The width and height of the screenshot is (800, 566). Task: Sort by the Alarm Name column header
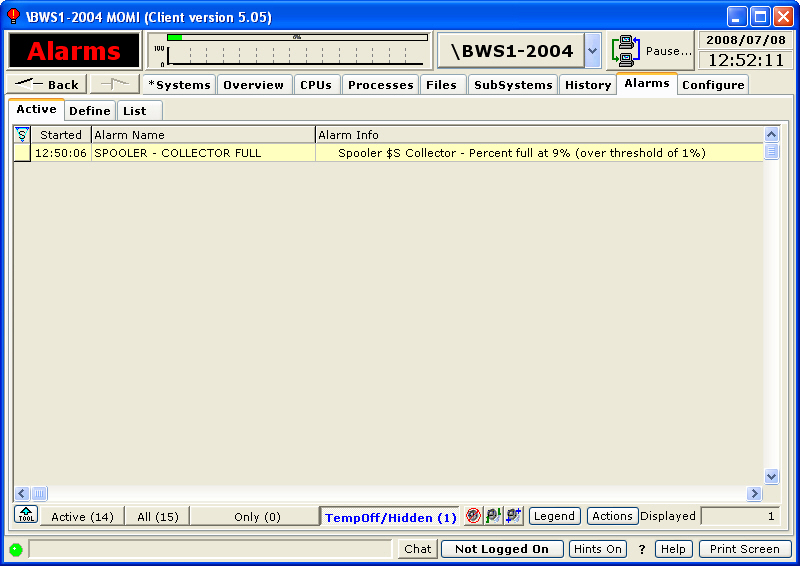click(203, 135)
